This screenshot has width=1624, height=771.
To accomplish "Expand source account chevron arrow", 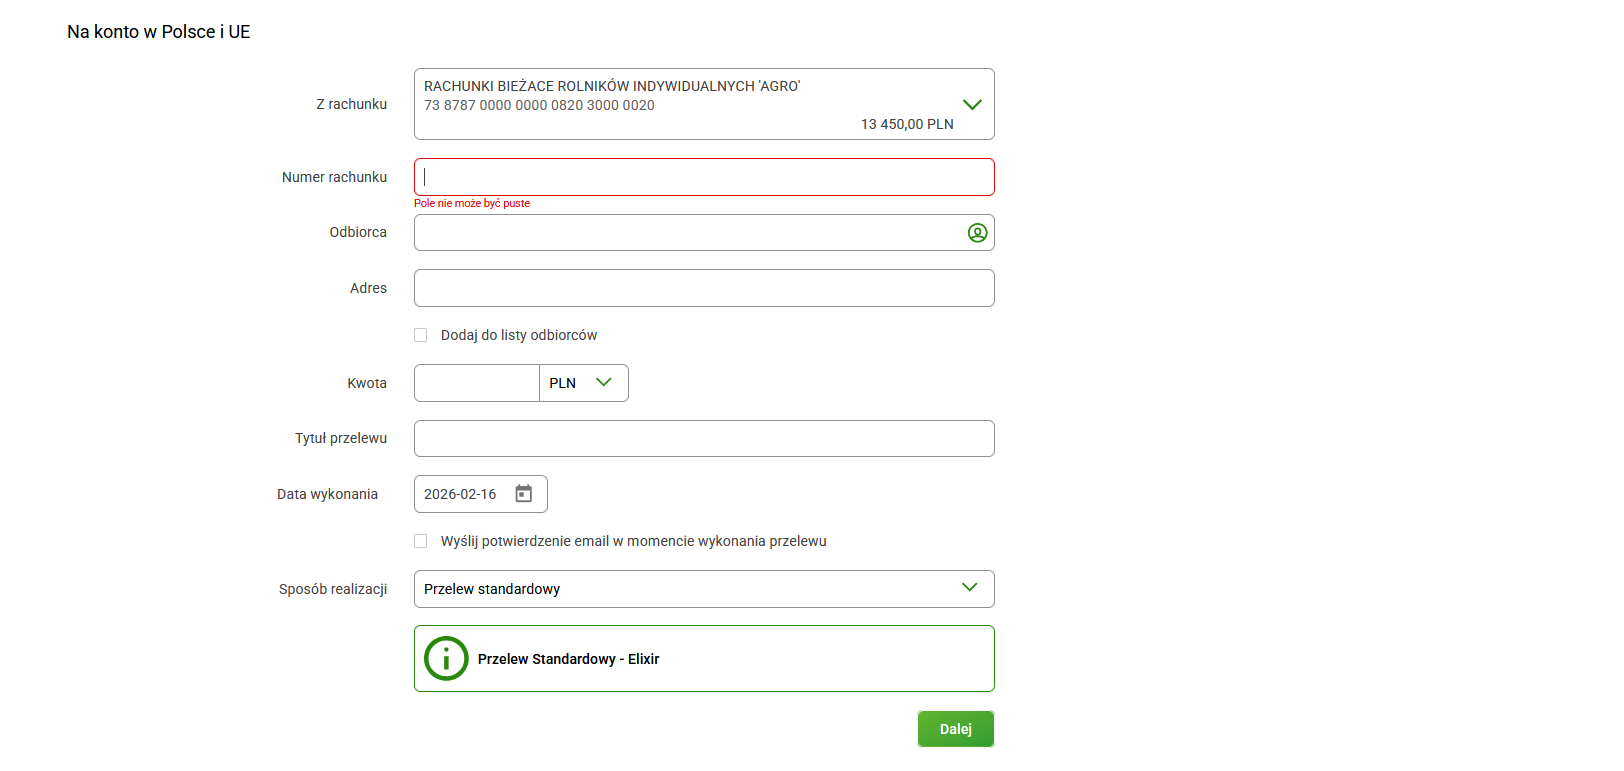I will [971, 105].
